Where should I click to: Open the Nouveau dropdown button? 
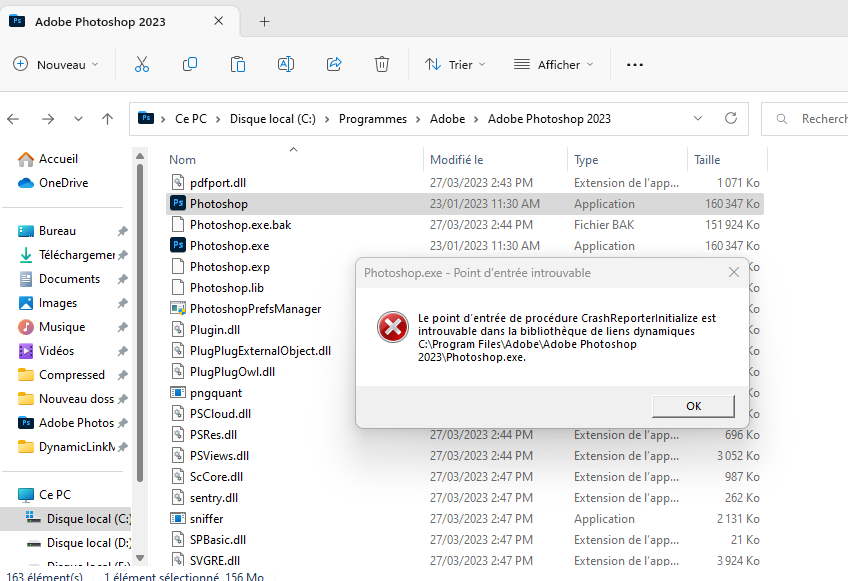point(56,64)
